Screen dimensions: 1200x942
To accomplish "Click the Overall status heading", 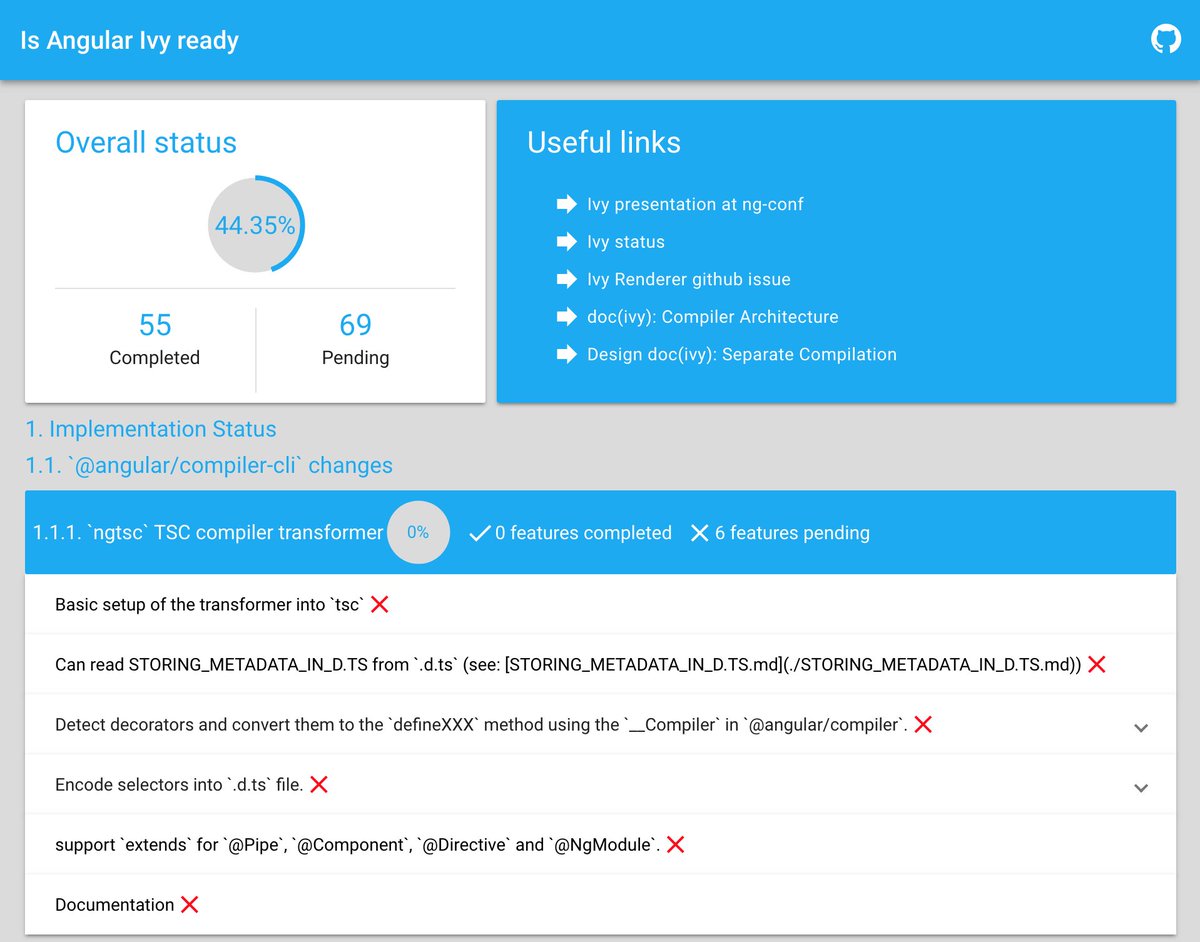I will pos(146,142).
